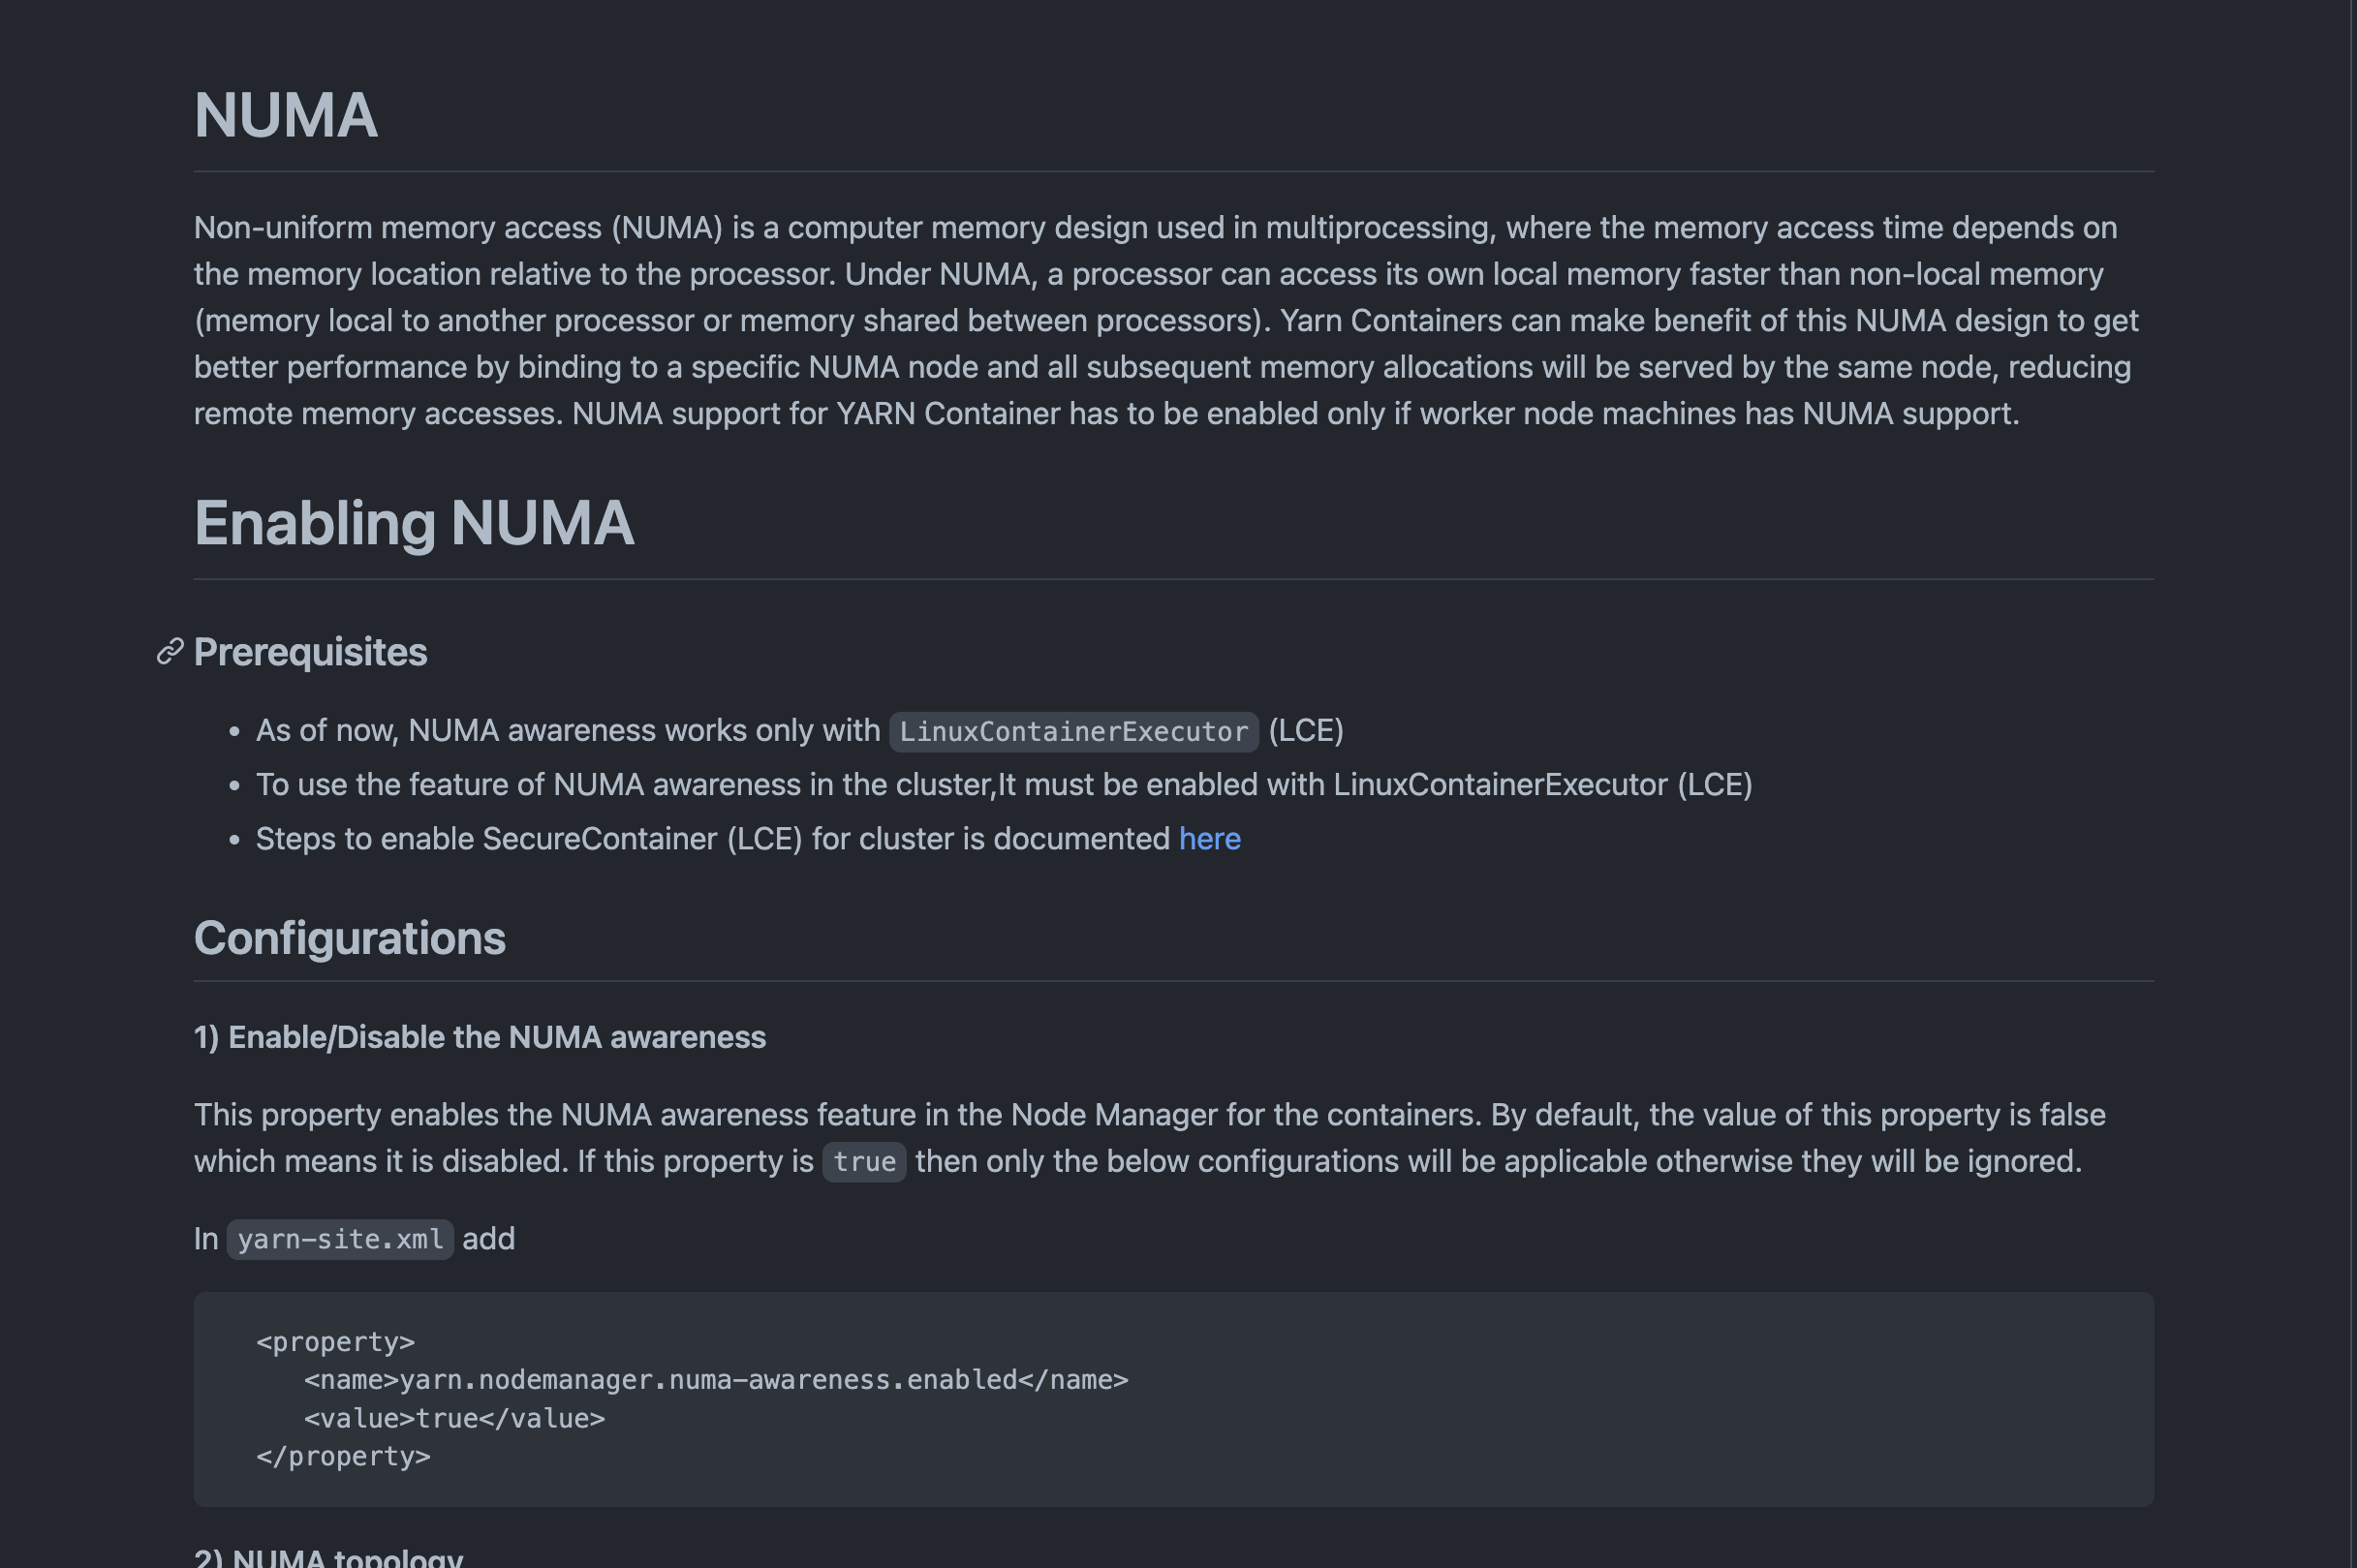Viewport: 2357px width, 1568px height.
Task: Click the LinuxContainerExecutor inline code
Action: (x=1073, y=731)
